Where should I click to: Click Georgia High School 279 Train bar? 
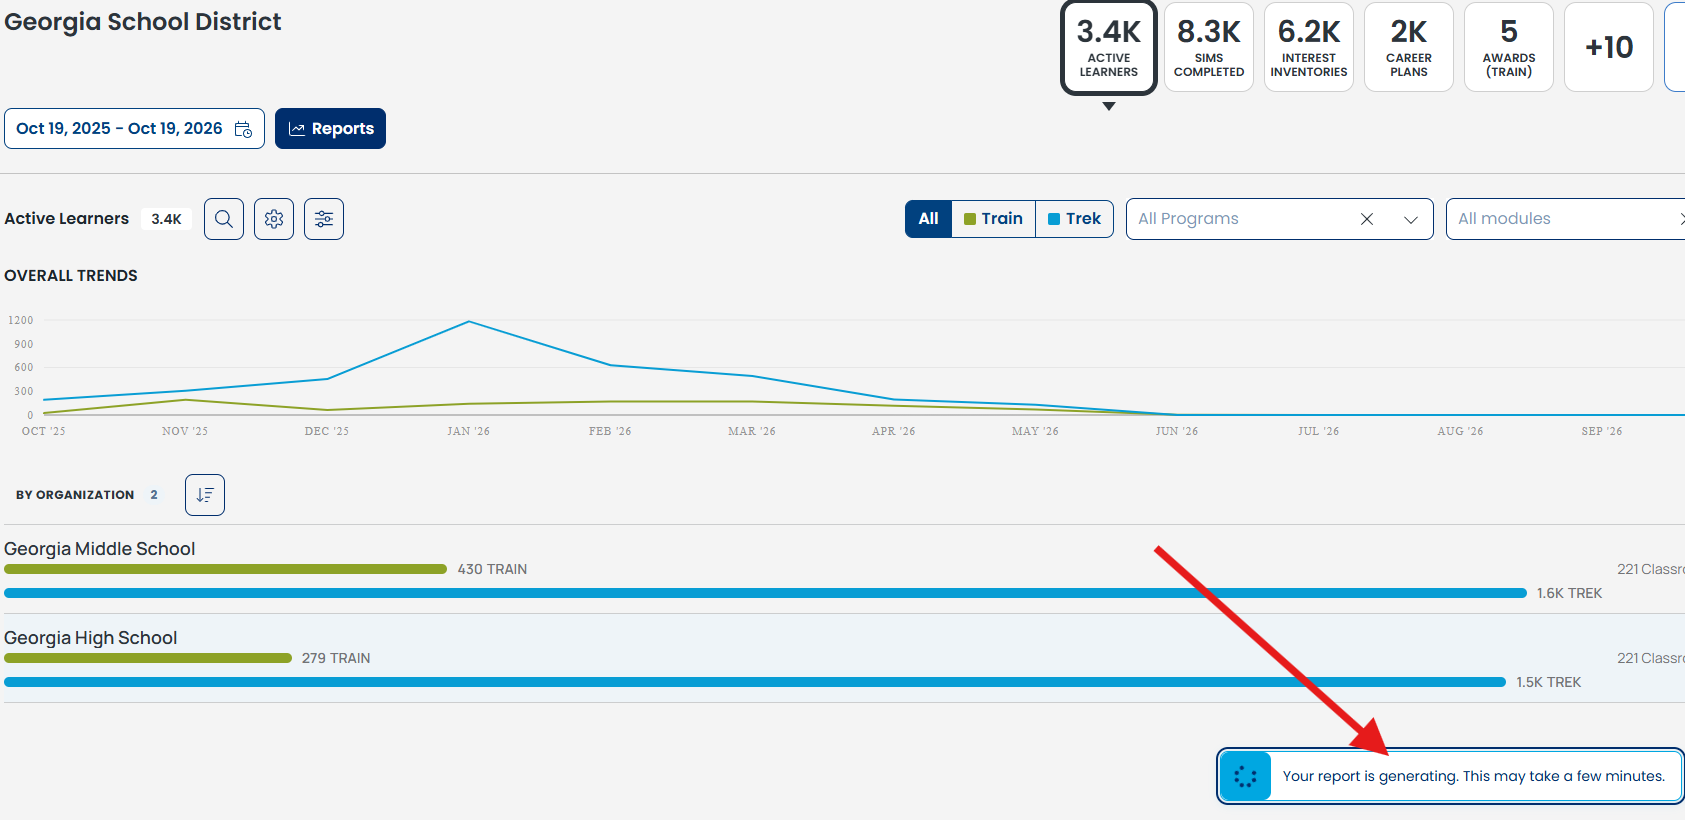pos(148,658)
